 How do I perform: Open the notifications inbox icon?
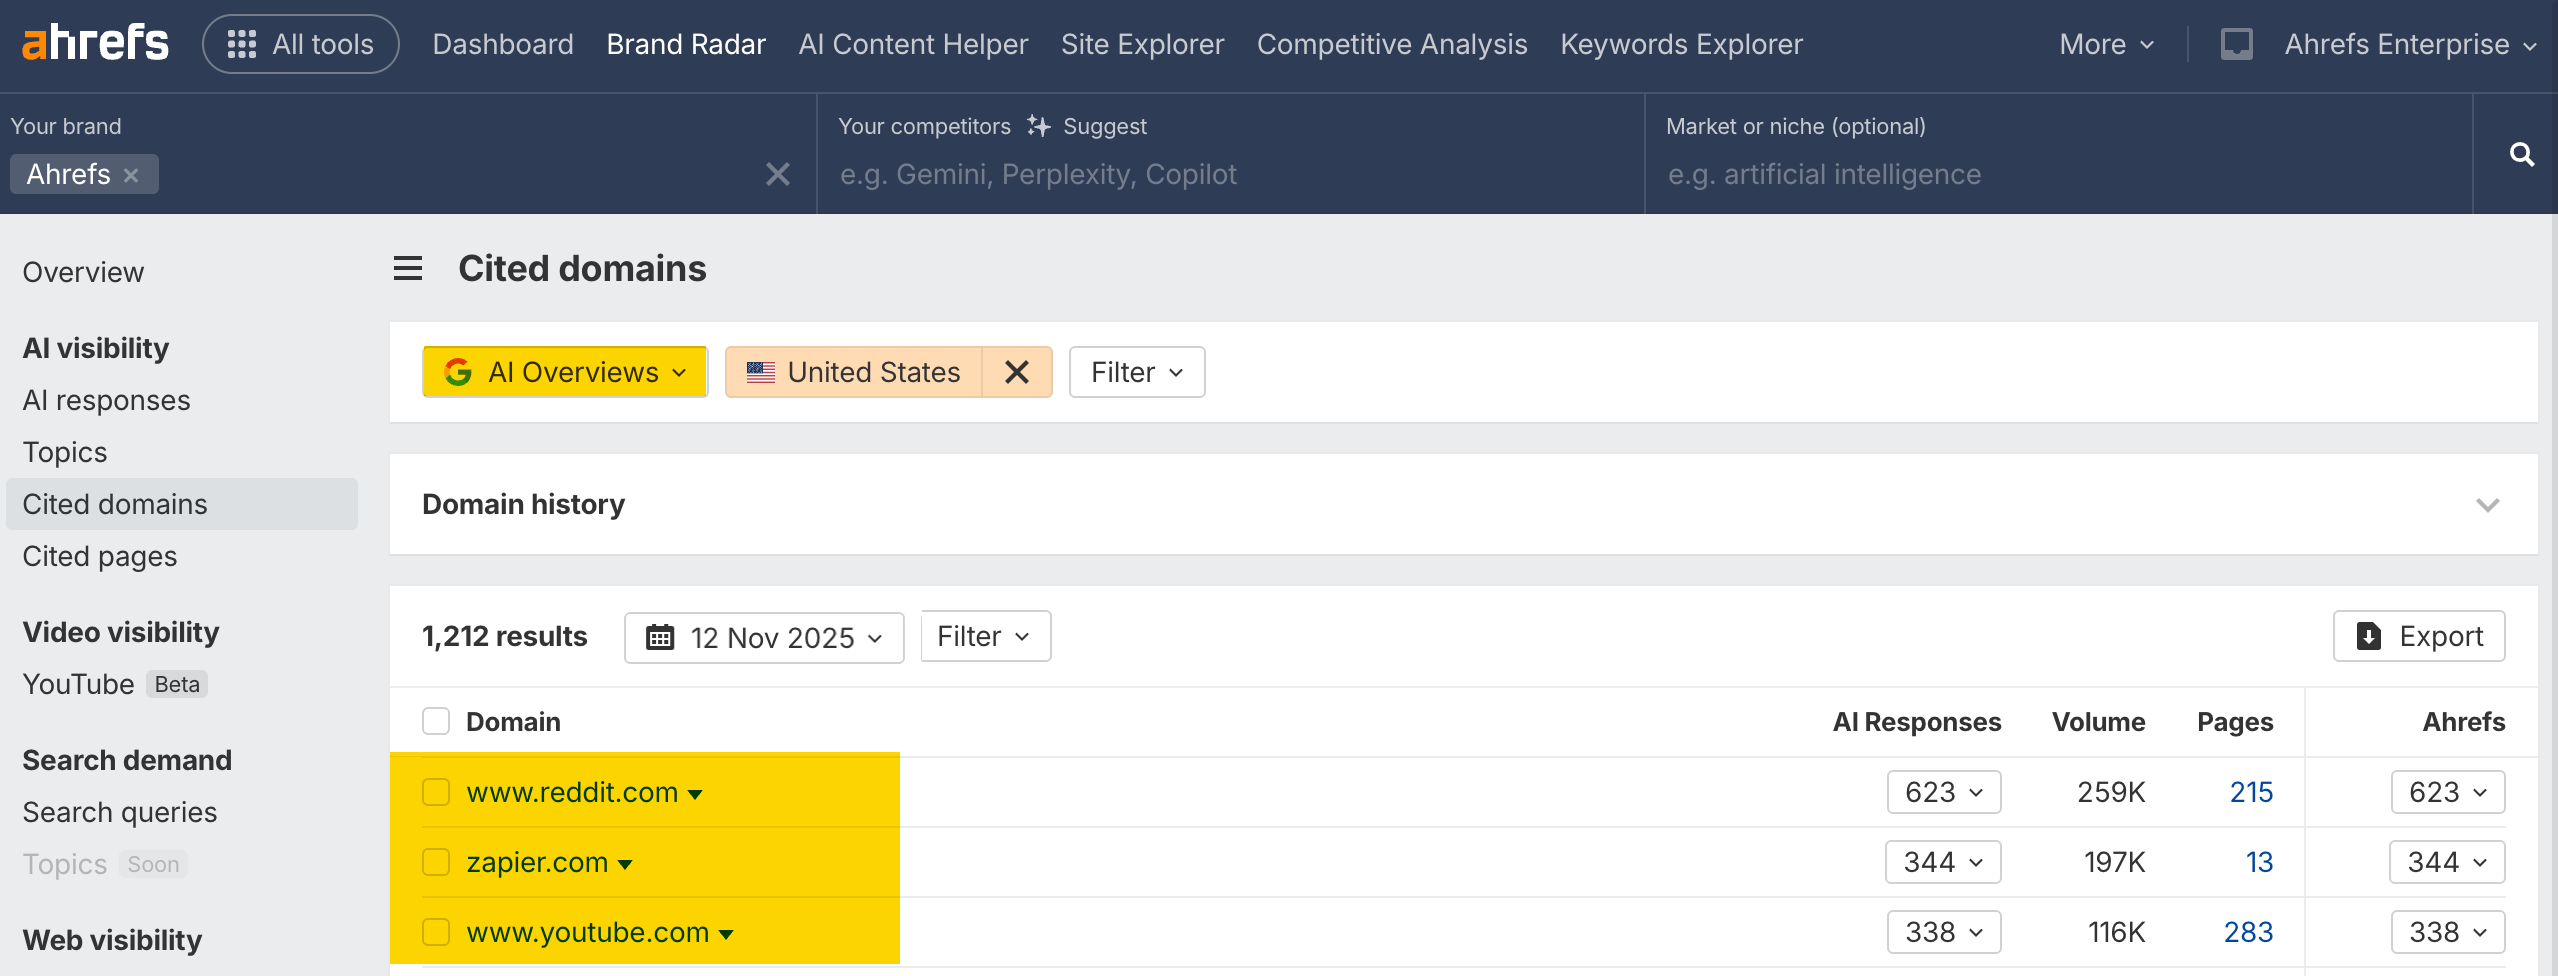(2236, 44)
